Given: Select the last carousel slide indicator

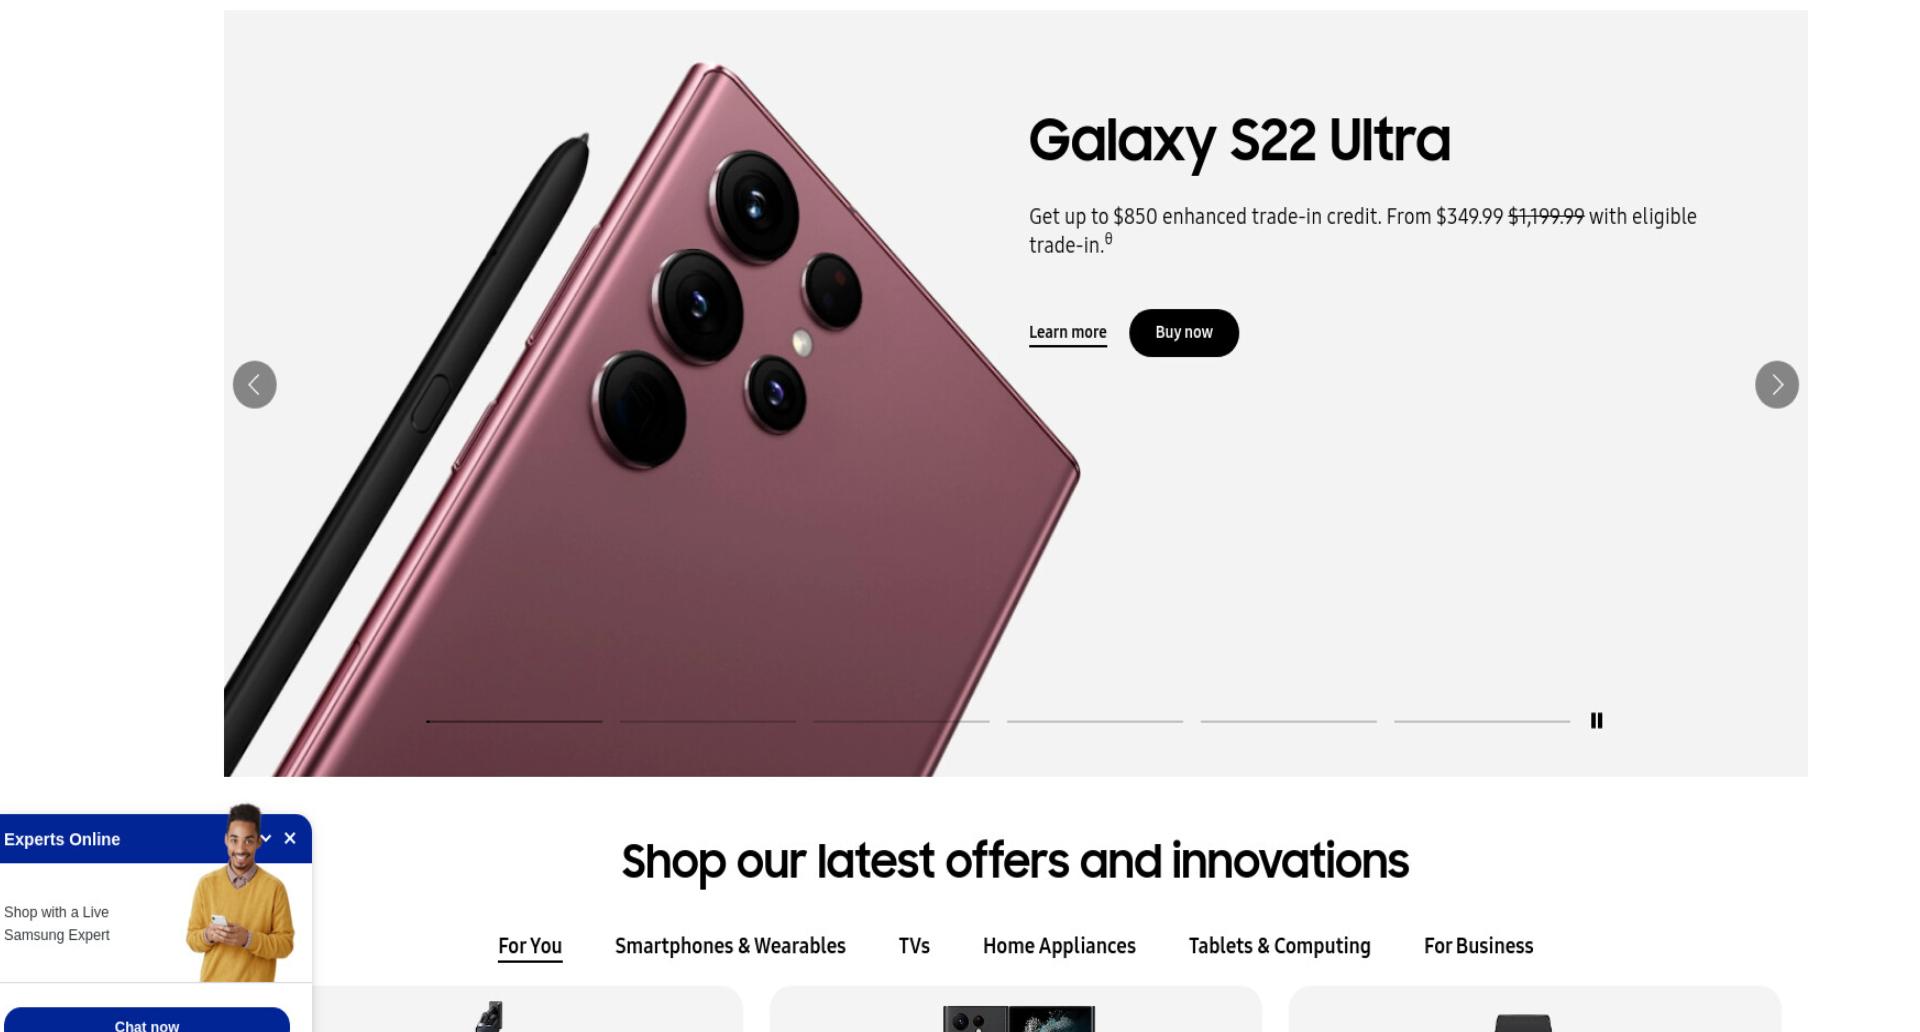Looking at the screenshot, I should pyautogui.click(x=1481, y=720).
